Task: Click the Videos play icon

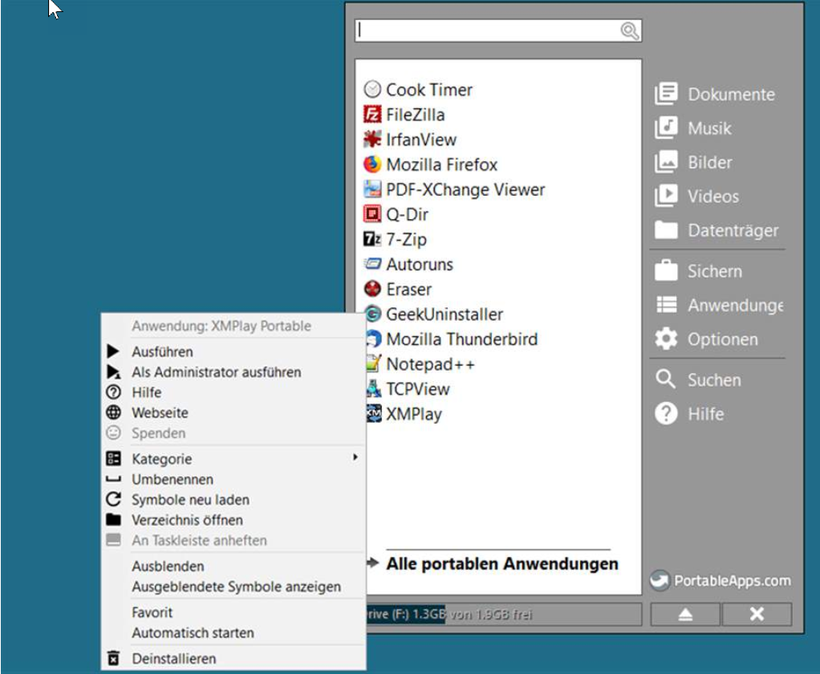Action: pos(666,196)
